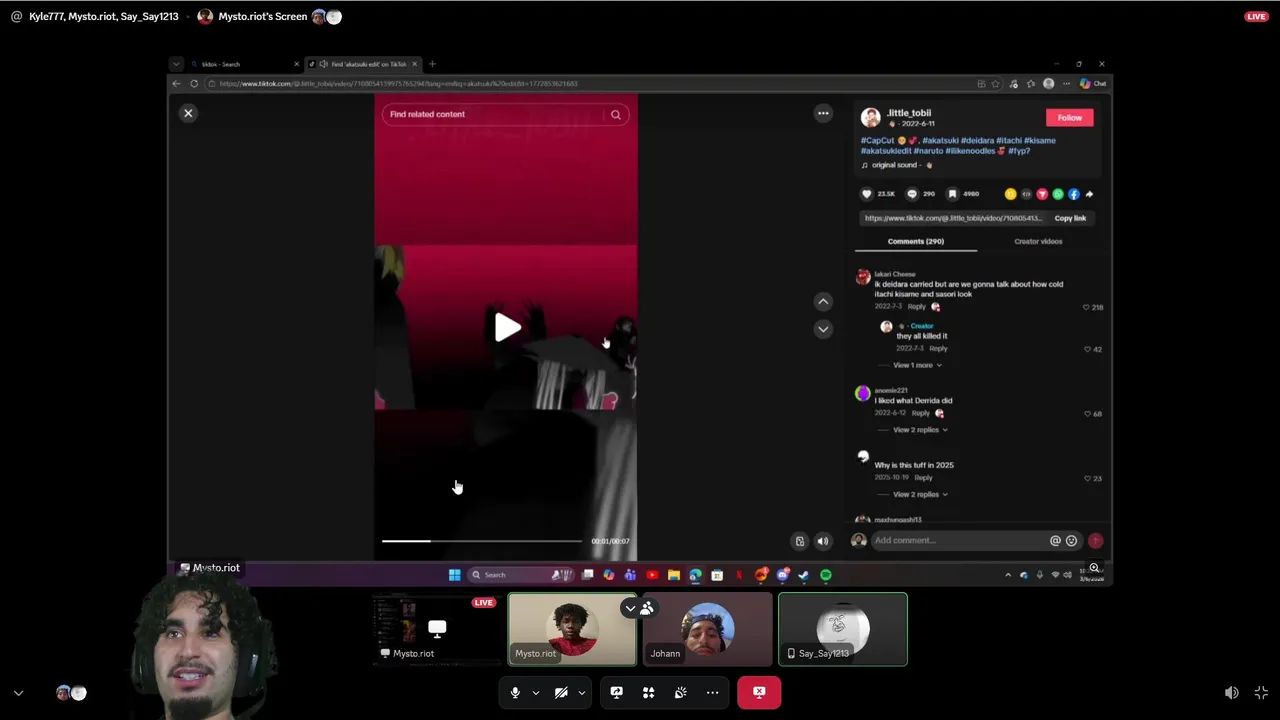Viewport: 1280px width, 720px height.
Task: Share the video to WhatsApp
Action: (x=1058, y=194)
